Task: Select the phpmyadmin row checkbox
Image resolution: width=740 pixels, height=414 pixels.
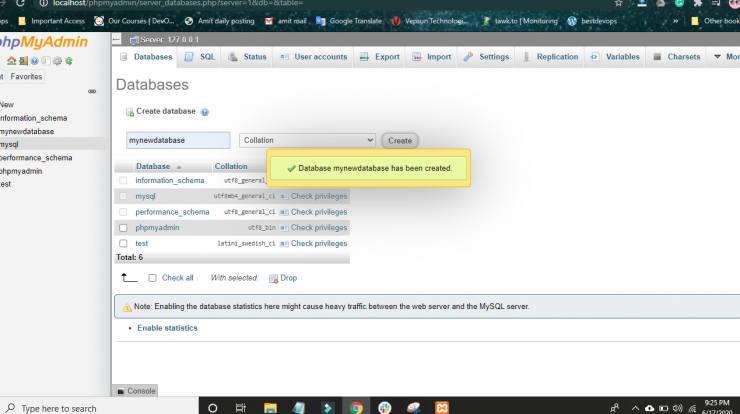Action: tap(123, 228)
